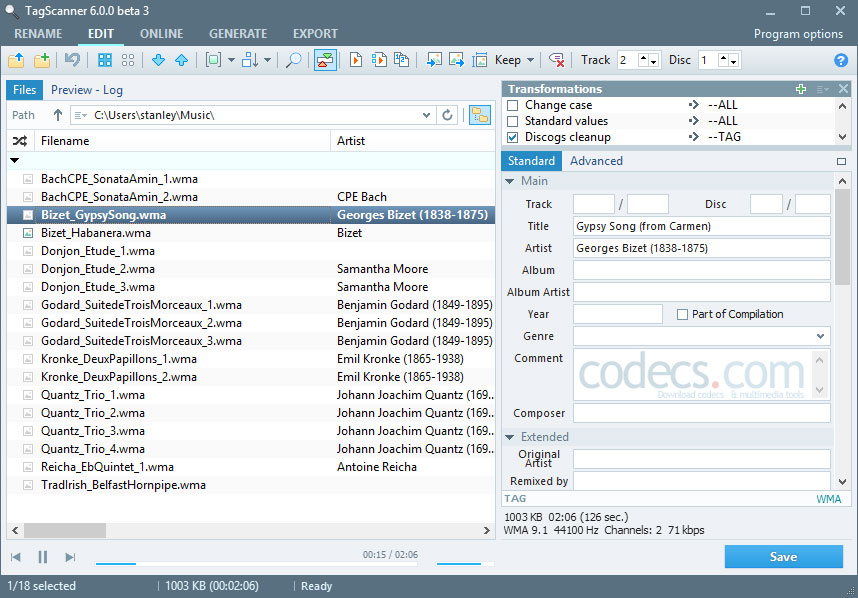Toggle the transformations panel icon

[x=325, y=60]
